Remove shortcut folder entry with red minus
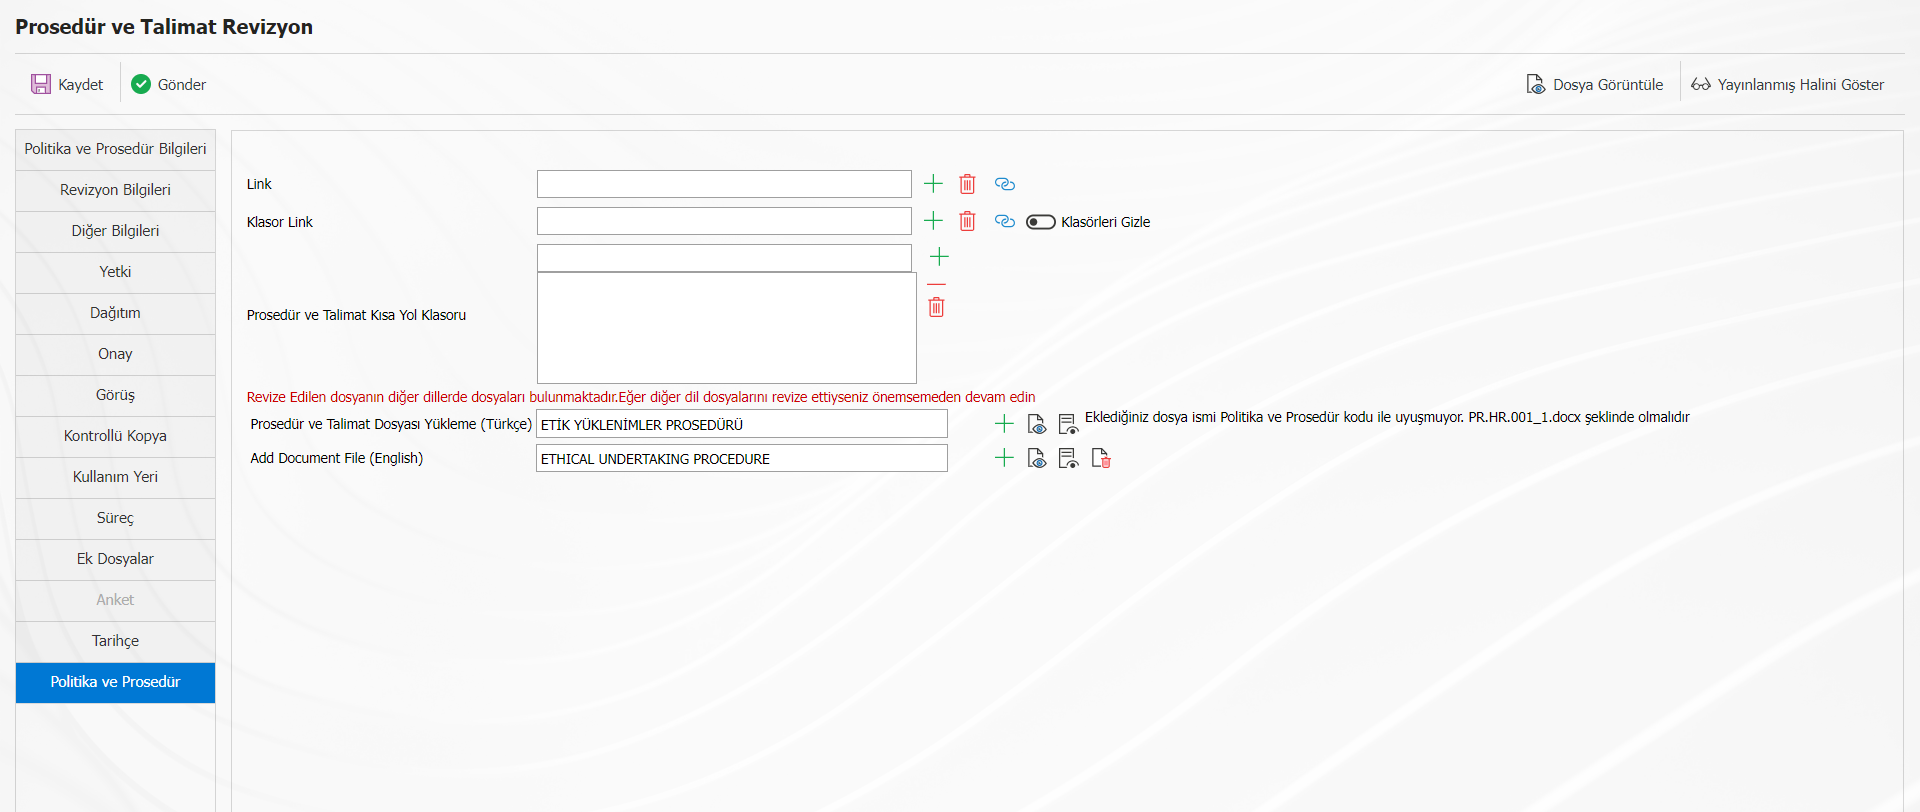 [x=936, y=284]
